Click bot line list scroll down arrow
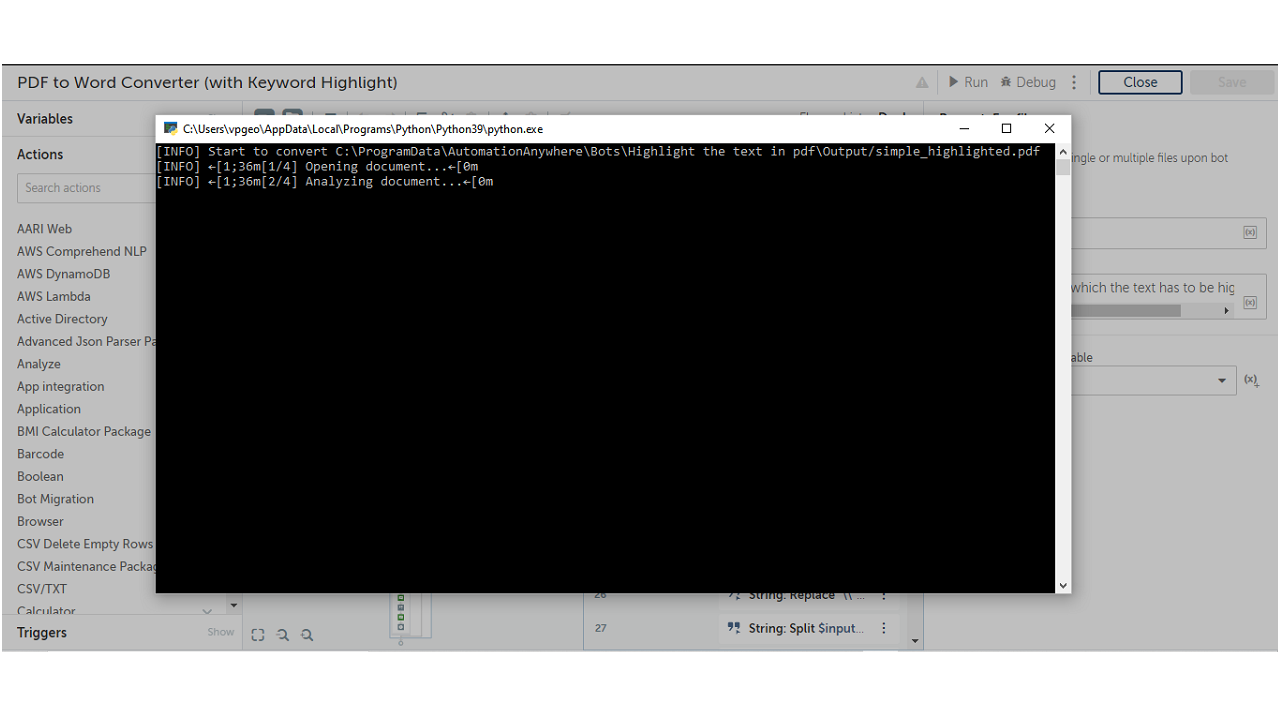This screenshot has width=1280, height=720. [x=914, y=641]
